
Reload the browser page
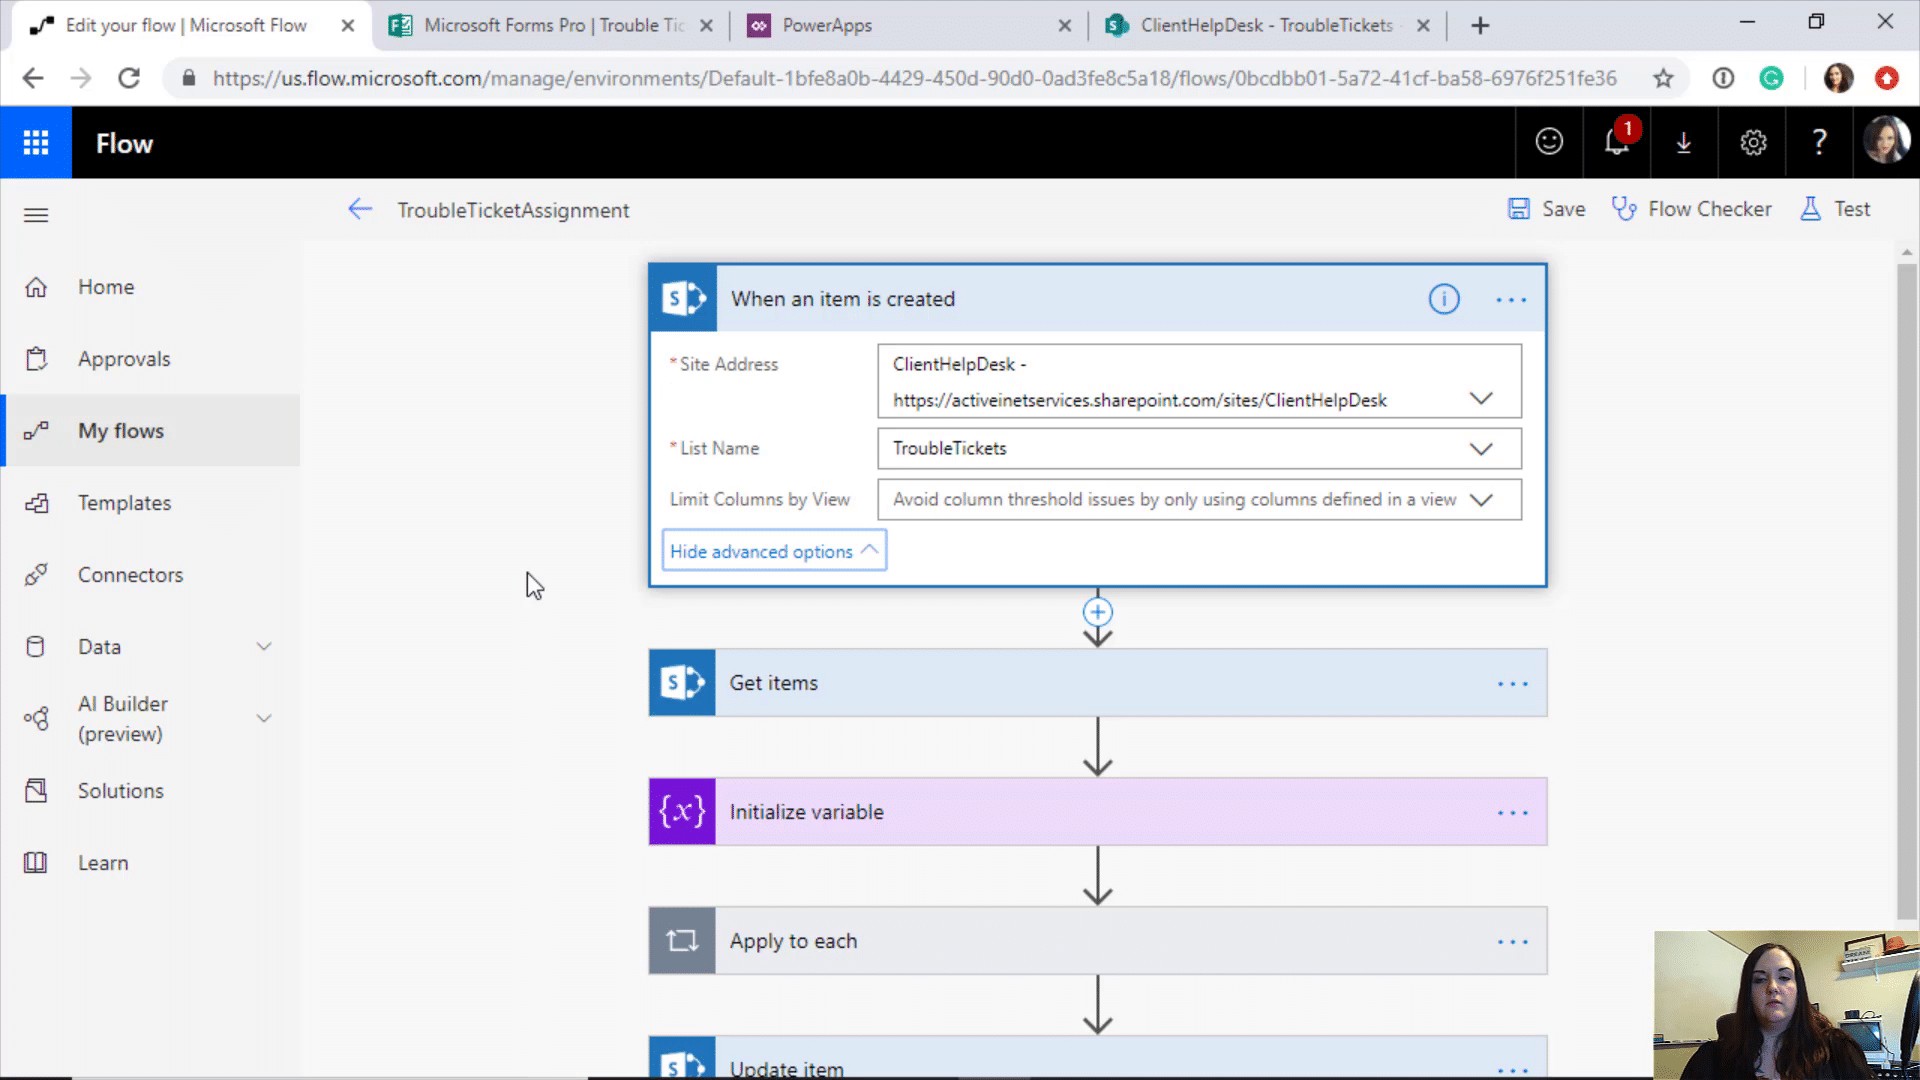tap(129, 78)
